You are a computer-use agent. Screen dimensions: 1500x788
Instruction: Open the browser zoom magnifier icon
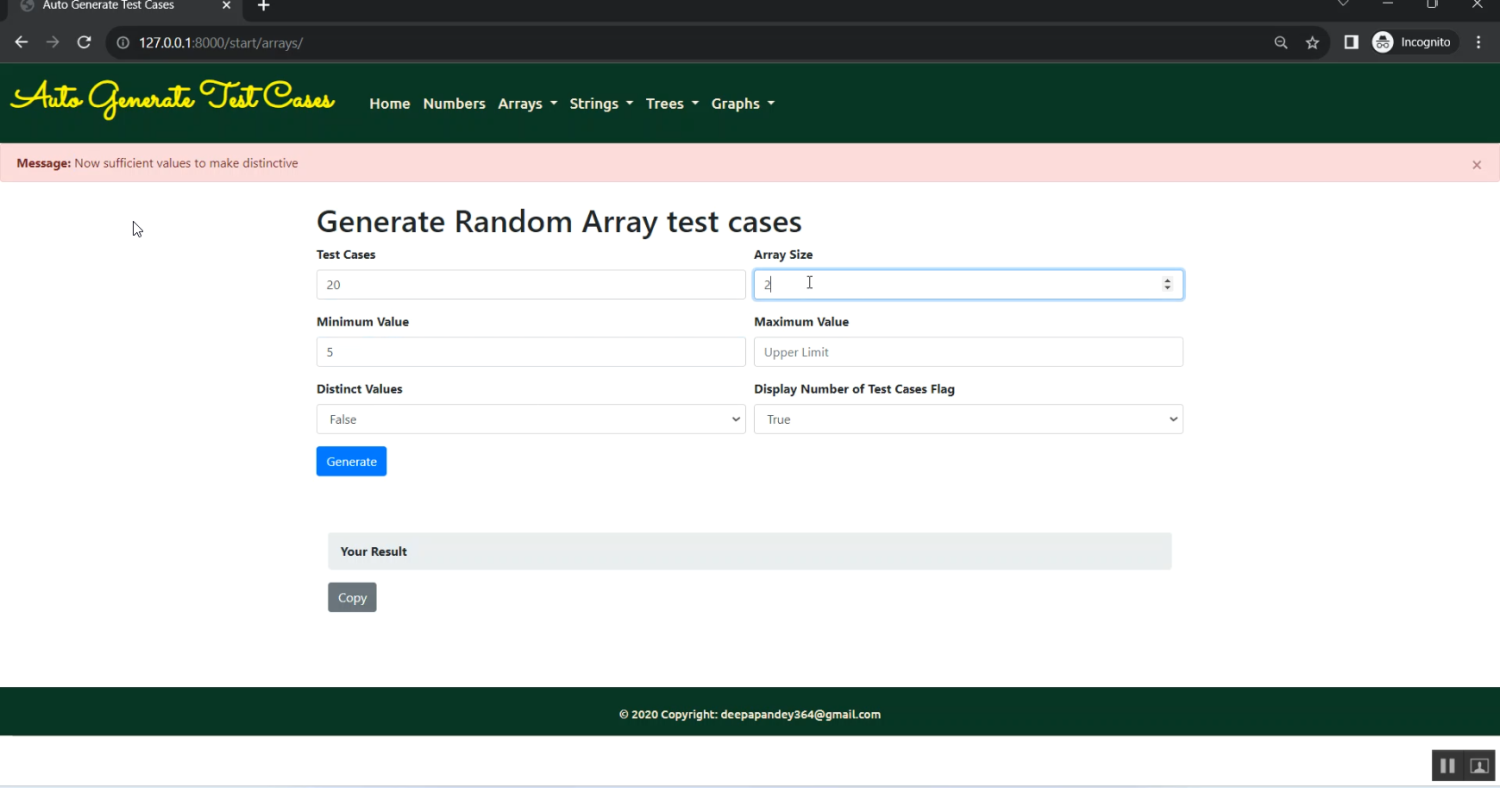click(1280, 42)
